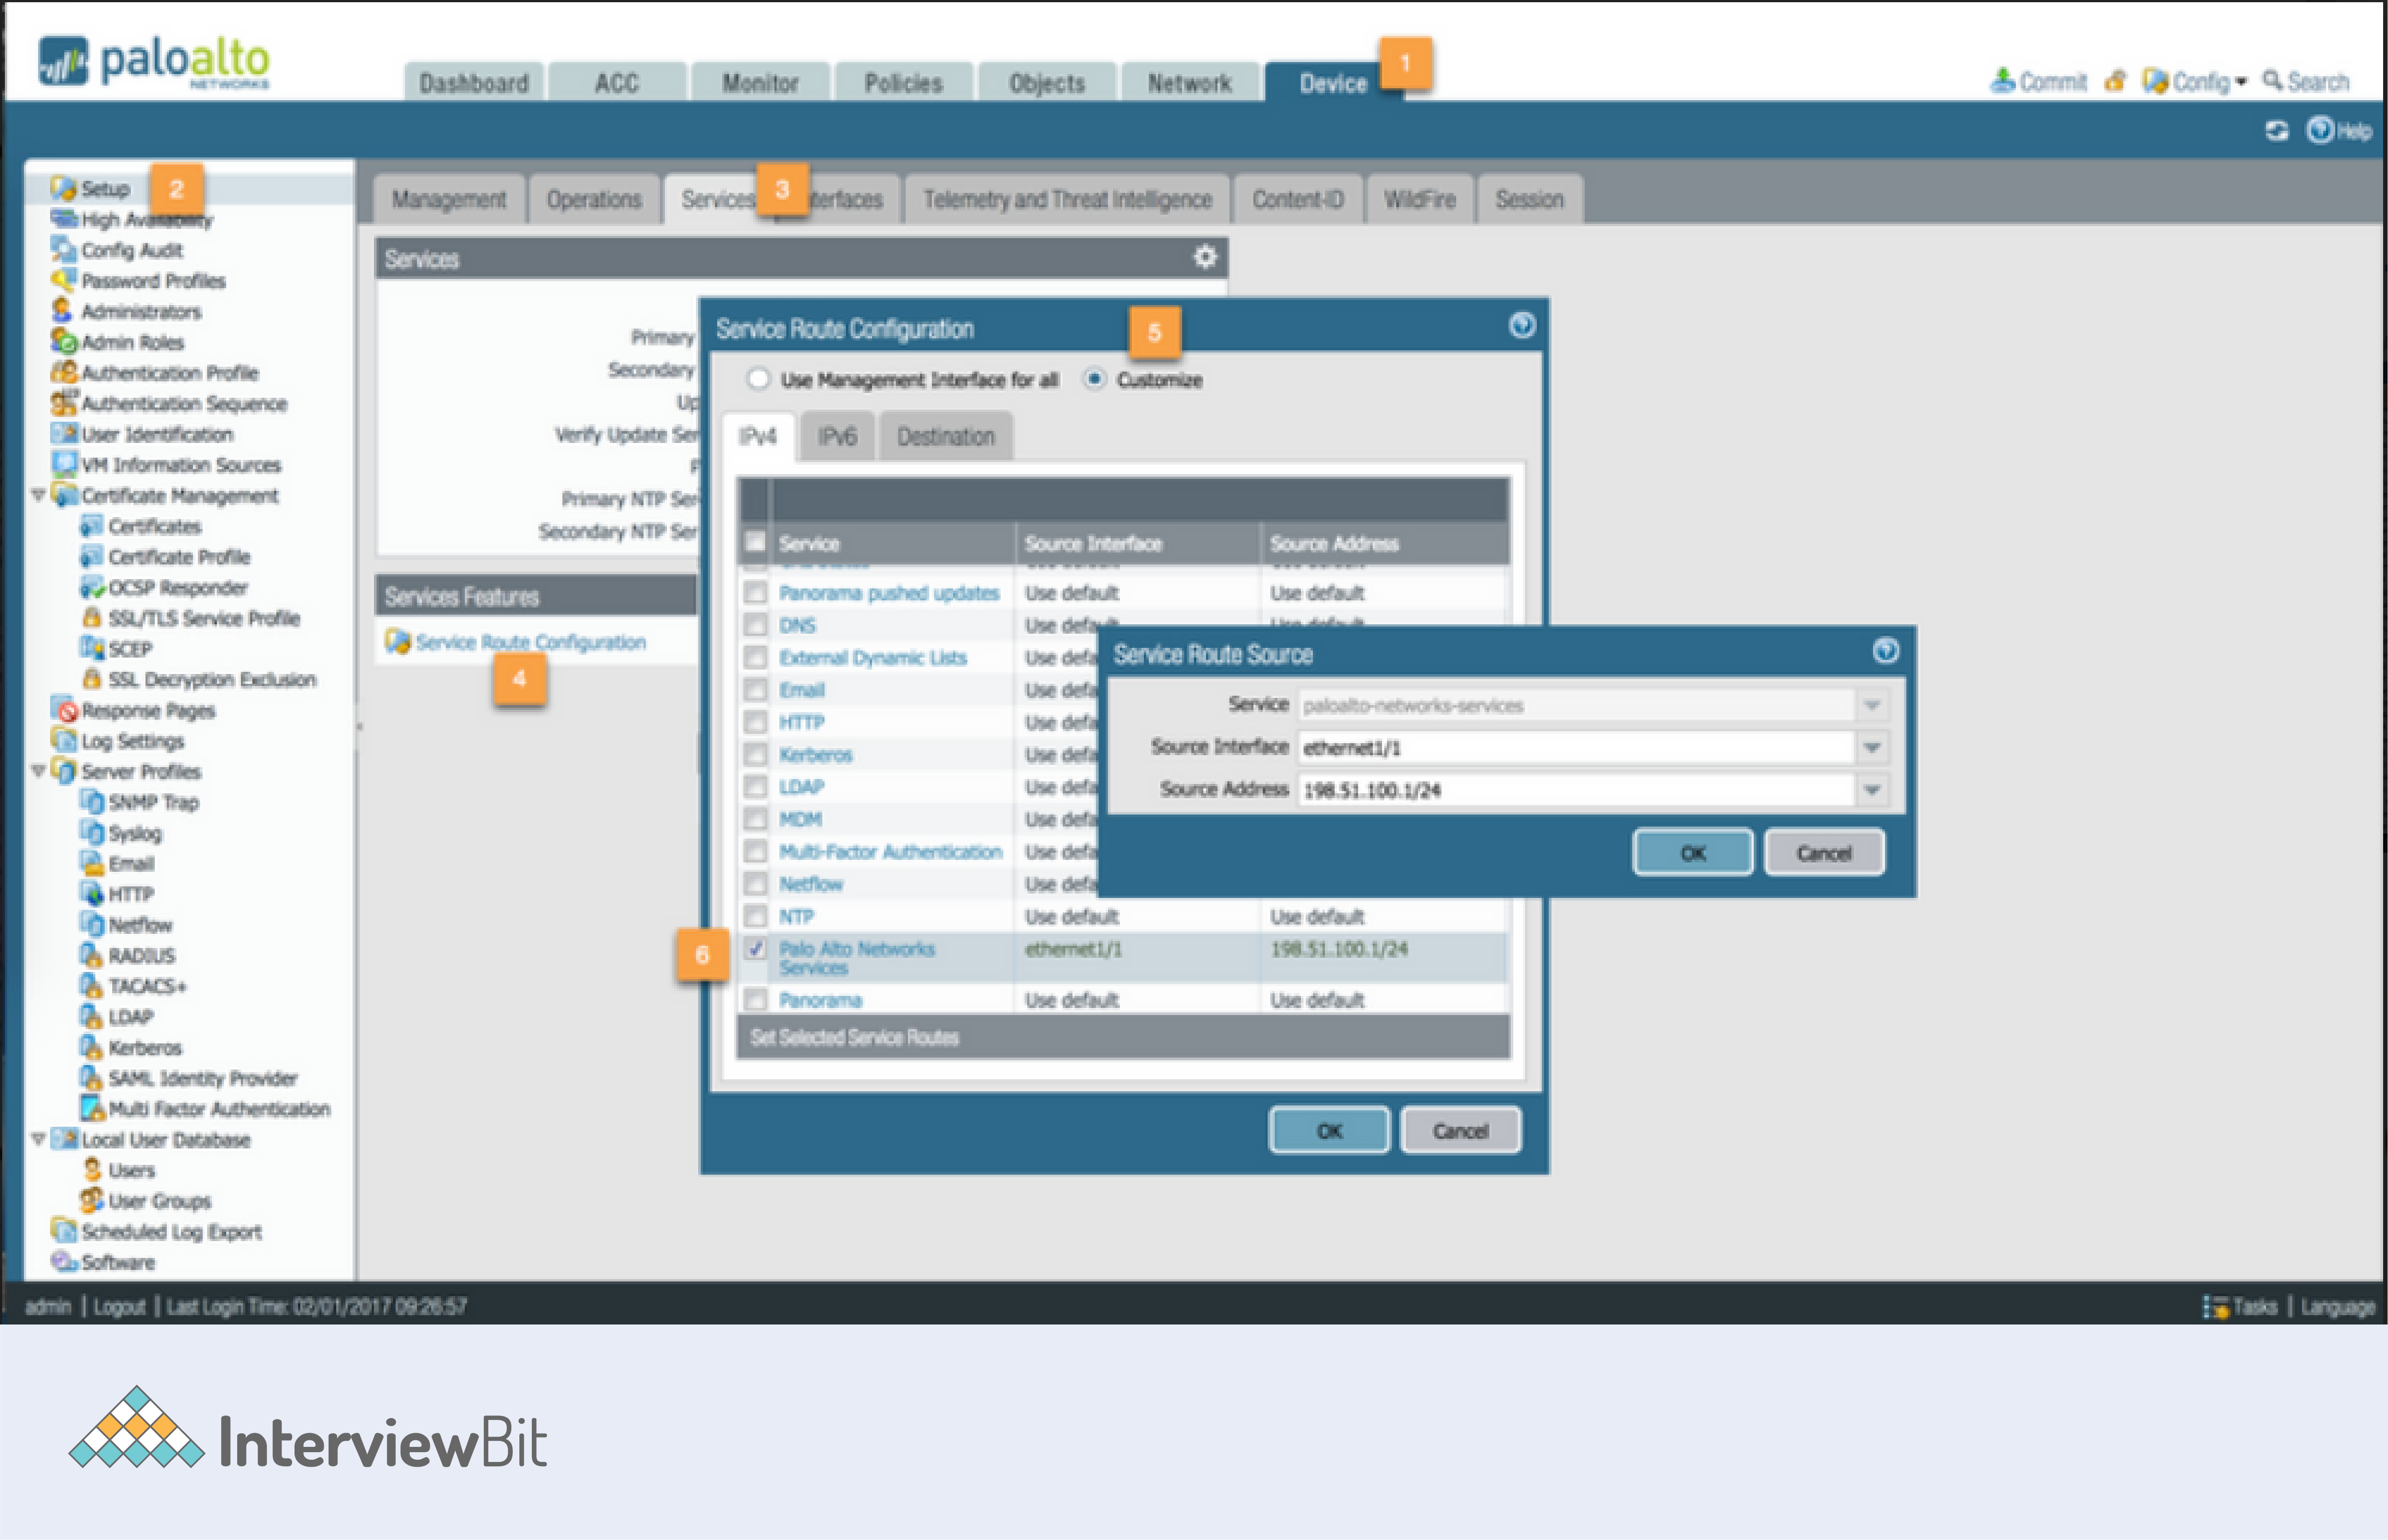2388x1540 pixels.
Task: Open the Management sub-tab
Action: [x=449, y=199]
